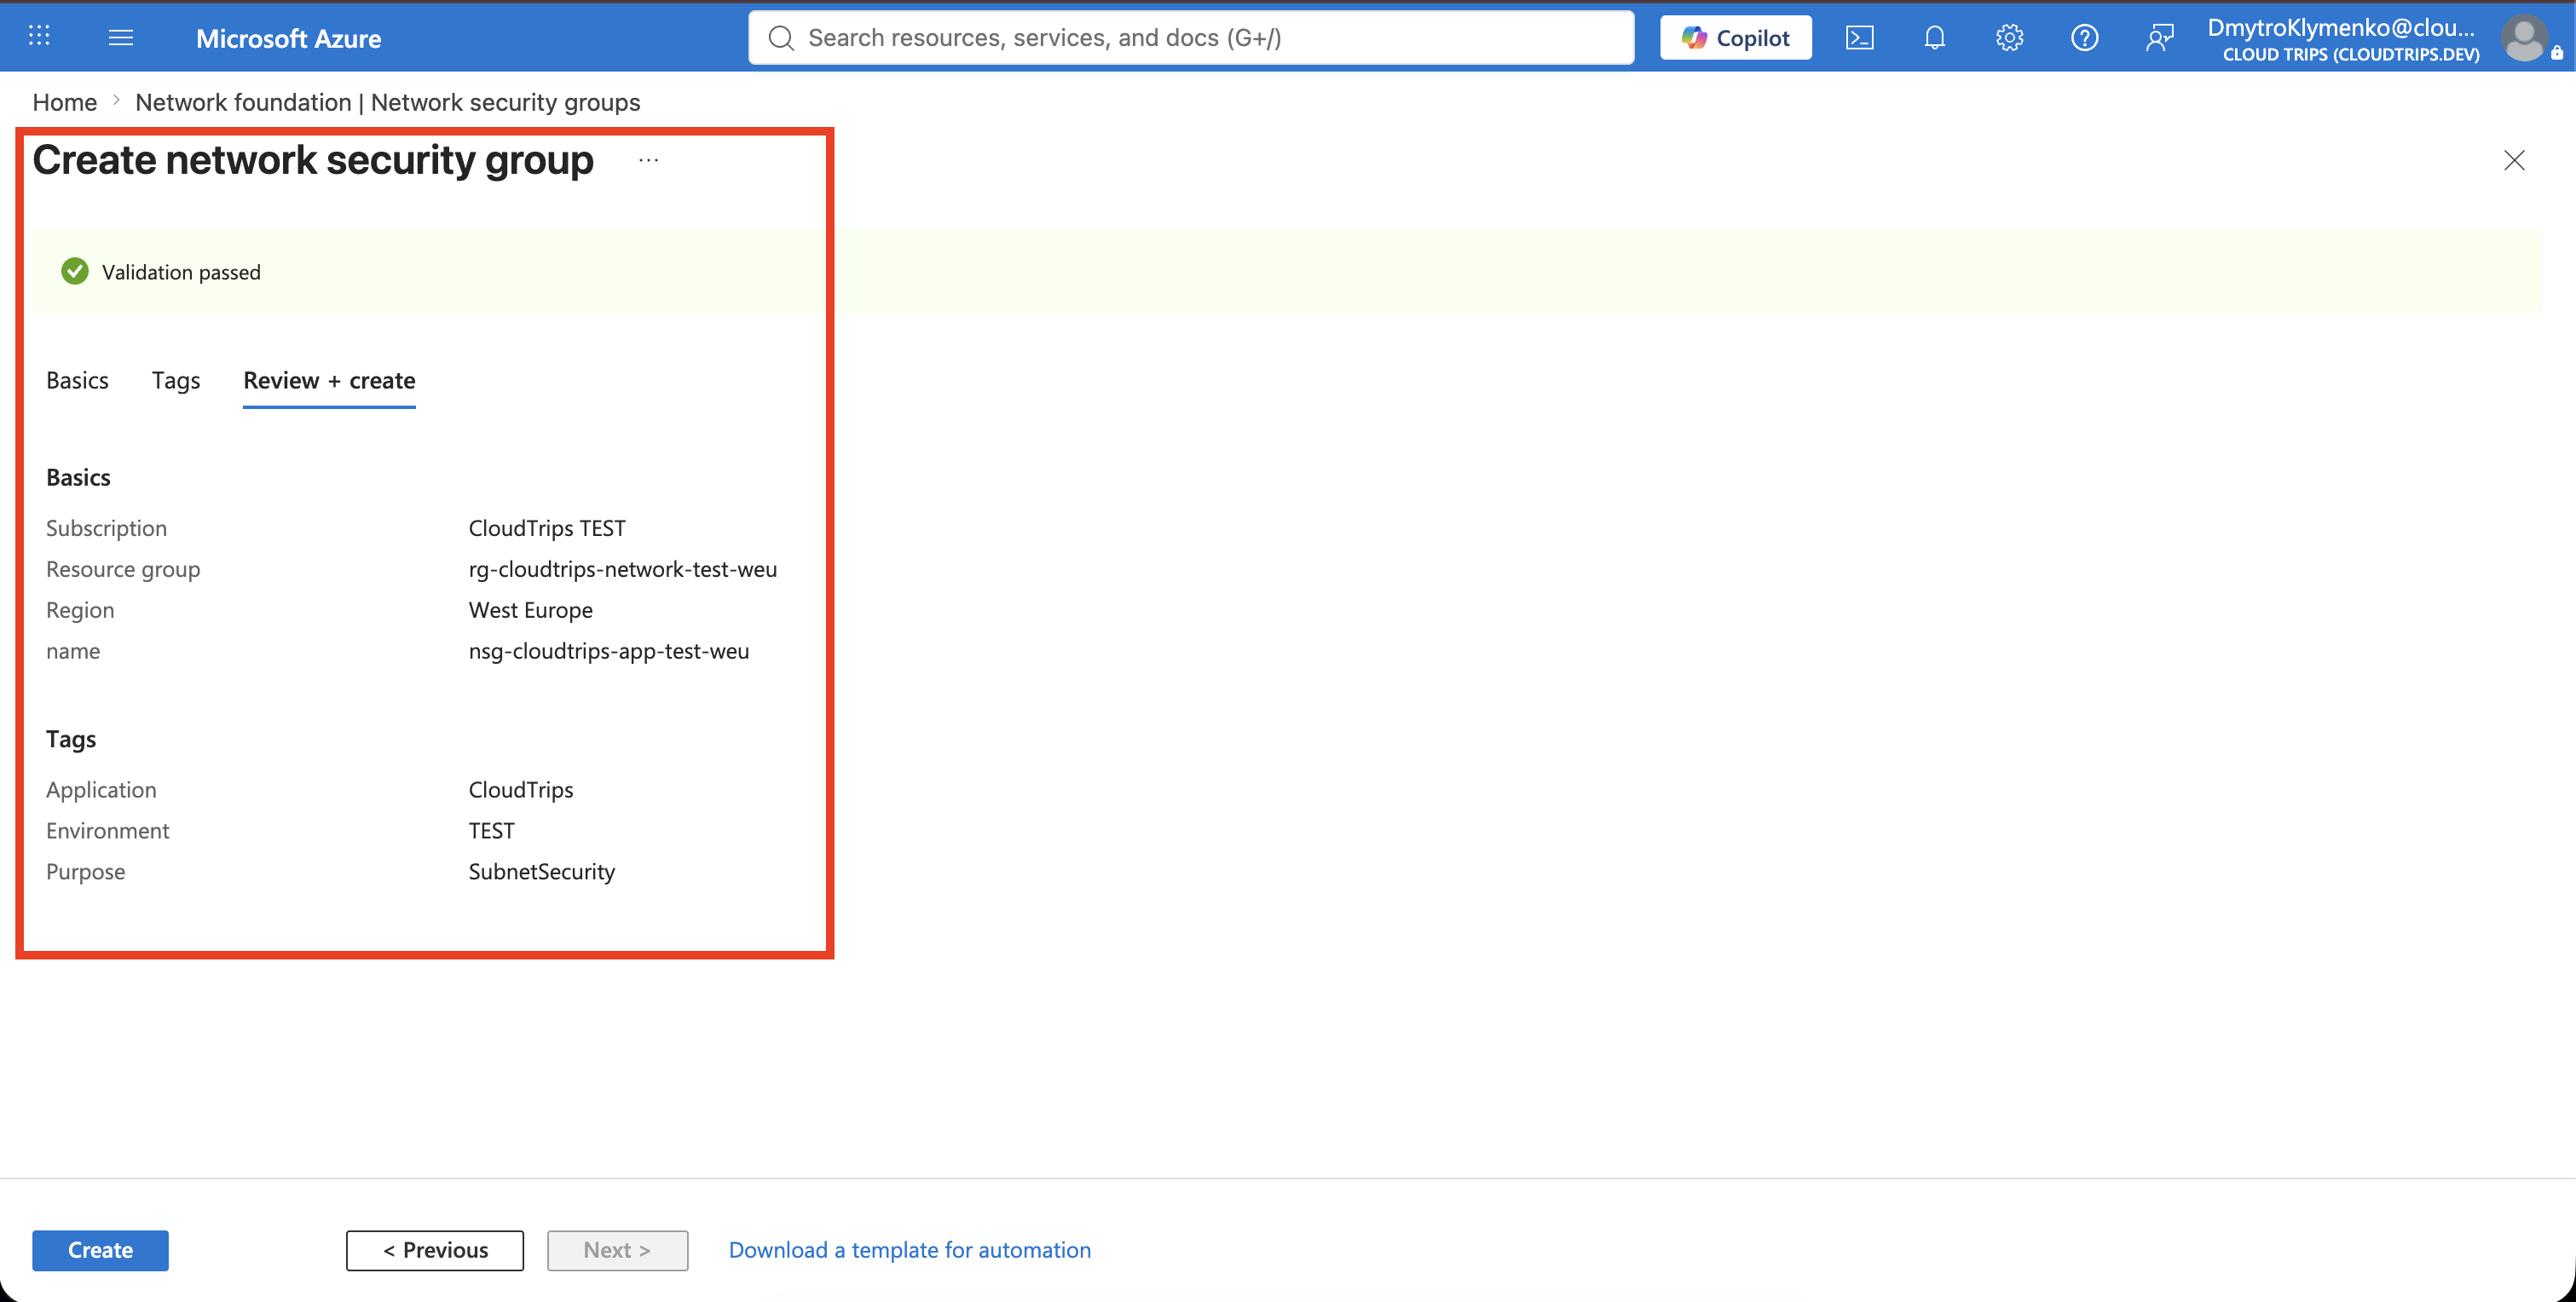Viewport: 2576px width, 1302px height.
Task: Click the green Validation passed check icon
Action: pos(75,271)
